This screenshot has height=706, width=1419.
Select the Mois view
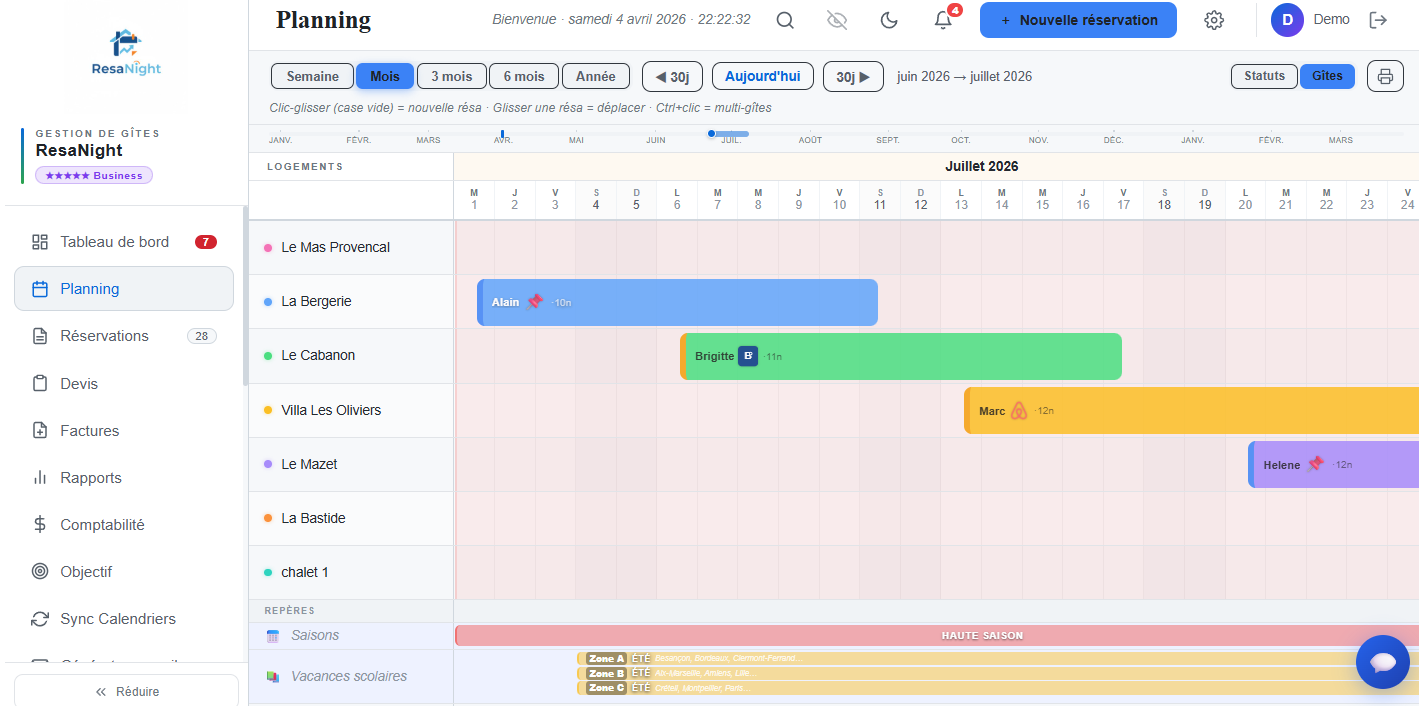tap(385, 76)
